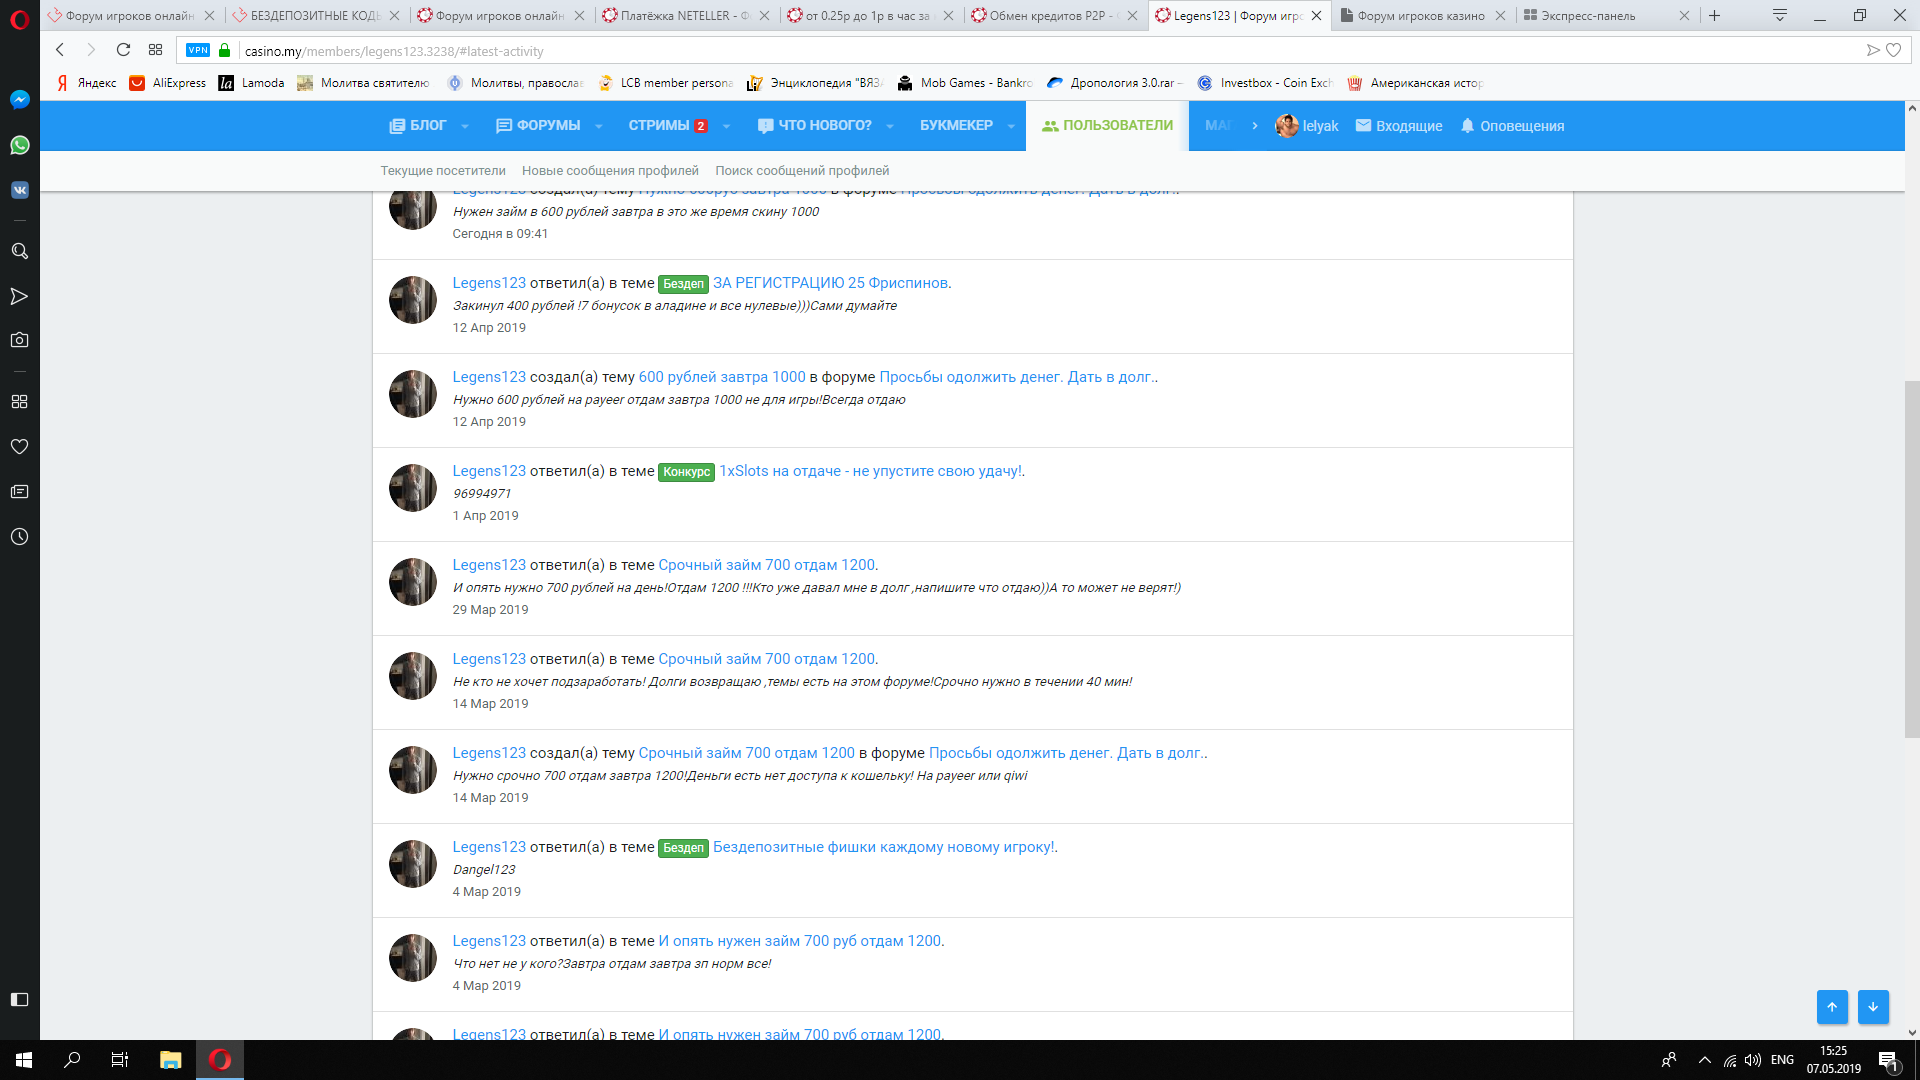Go back using the browser back arrow
The width and height of the screenshot is (1920, 1080).
[60, 50]
